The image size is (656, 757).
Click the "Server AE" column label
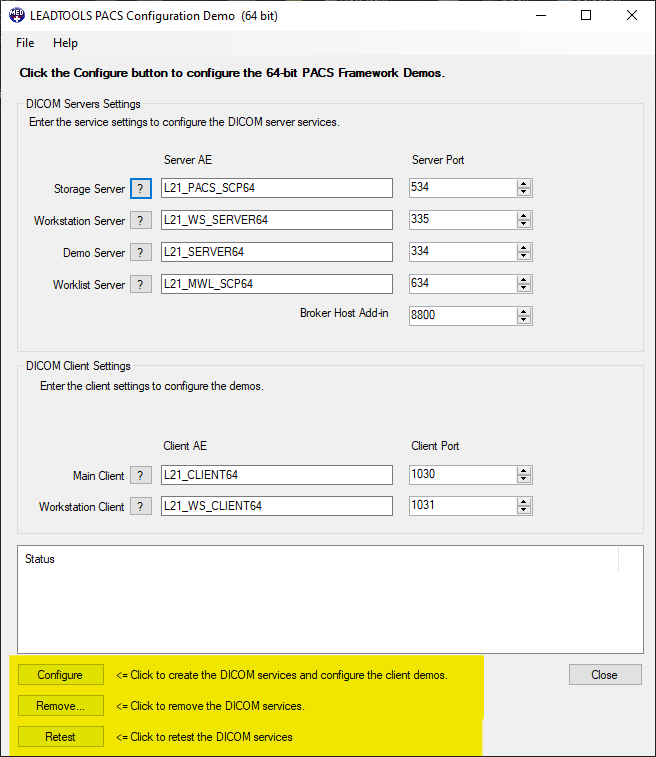(x=188, y=160)
